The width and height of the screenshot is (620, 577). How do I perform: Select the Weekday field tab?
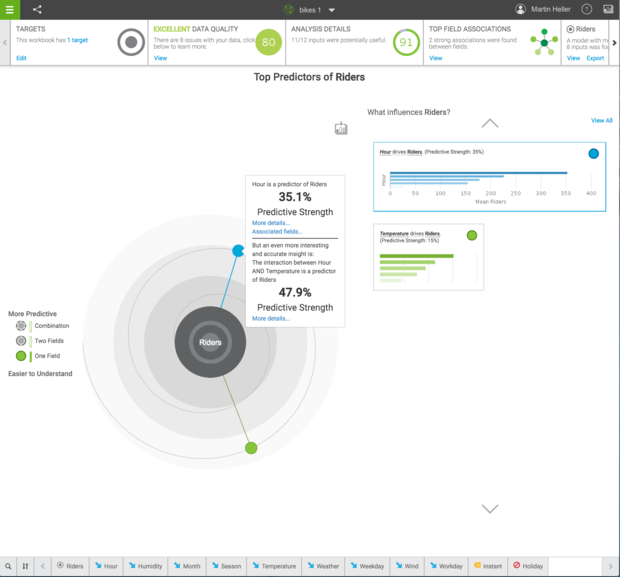point(367,566)
